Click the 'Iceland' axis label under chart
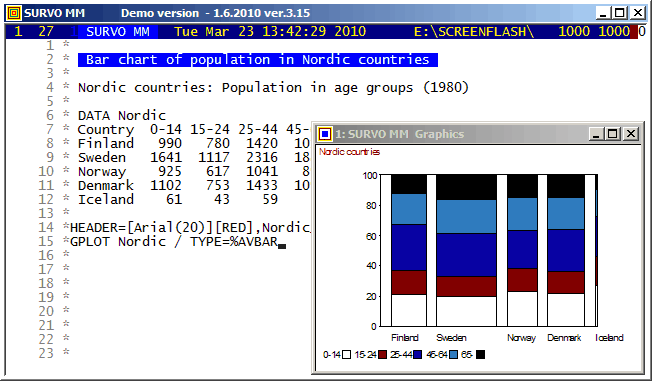Image resolution: width=652 pixels, height=381 pixels. (609, 338)
